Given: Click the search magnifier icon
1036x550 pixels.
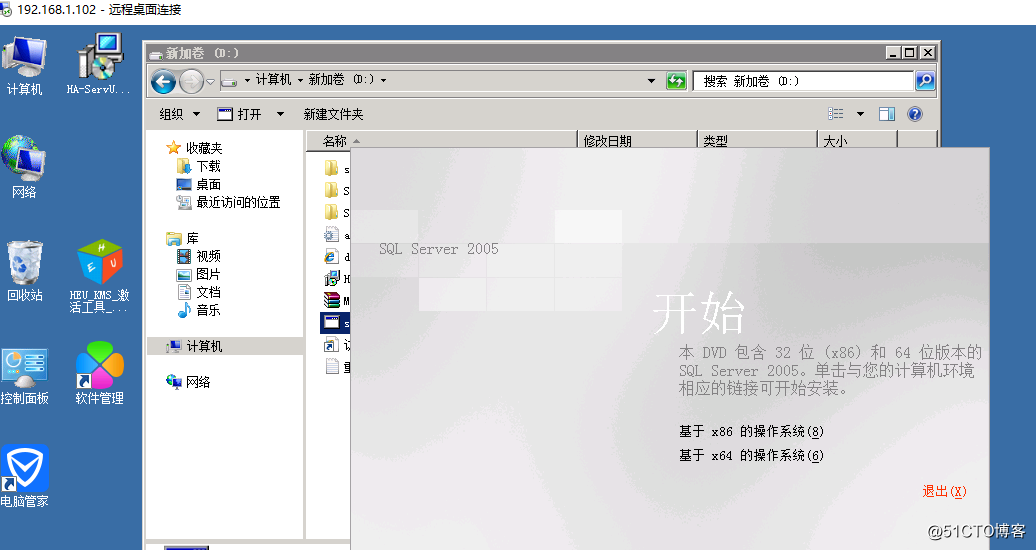Looking at the screenshot, I should (925, 81).
